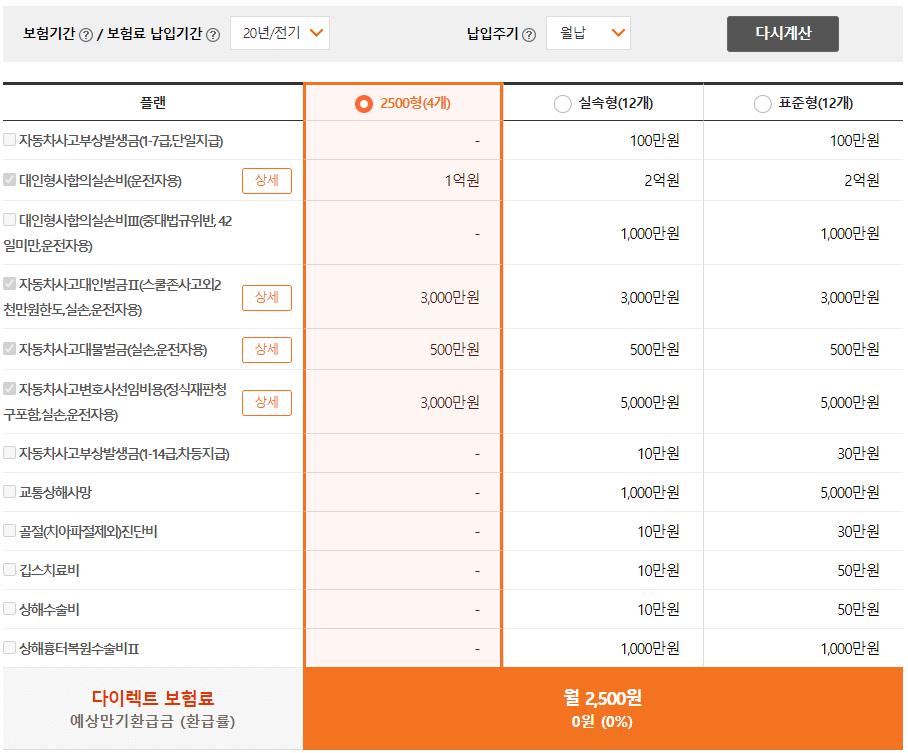Click the 플랜 column header
Viewport: 908px width, 753px height.
(153, 103)
